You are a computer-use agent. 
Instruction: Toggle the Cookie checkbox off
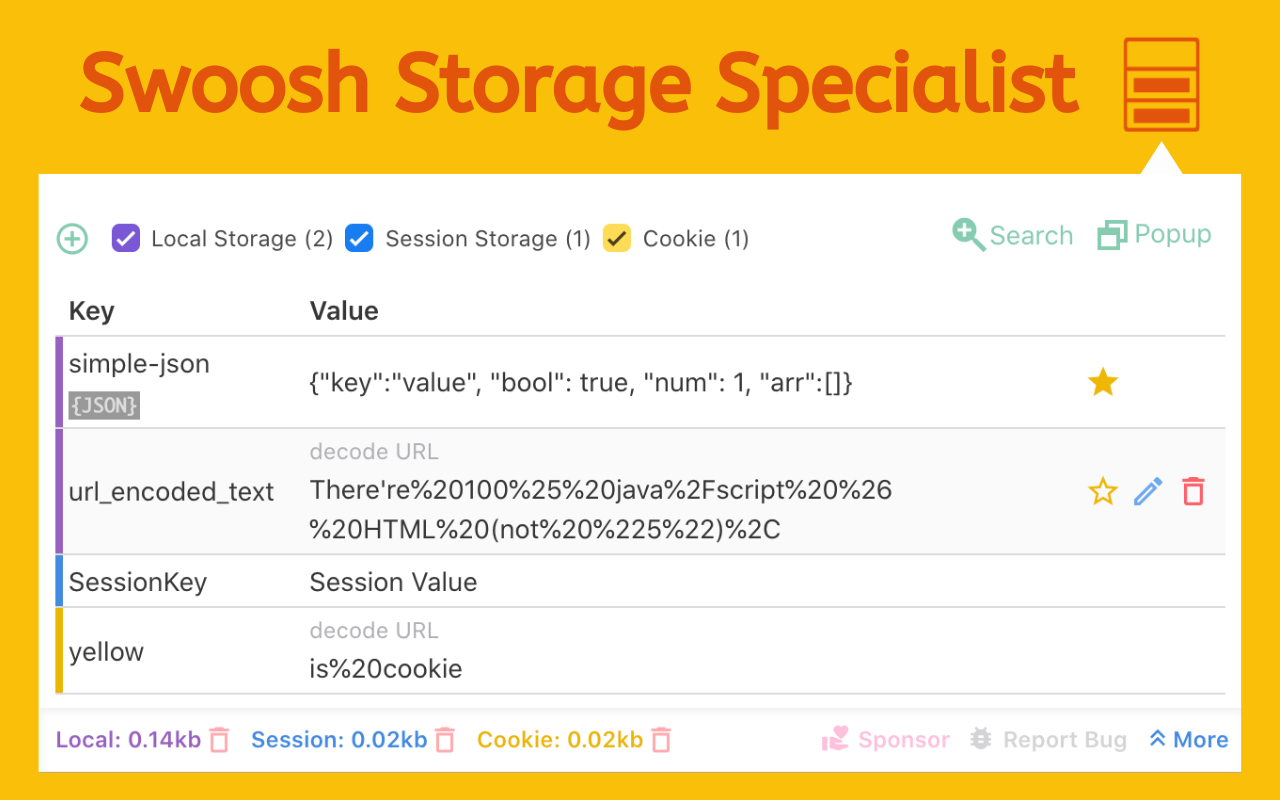[x=616, y=238]
